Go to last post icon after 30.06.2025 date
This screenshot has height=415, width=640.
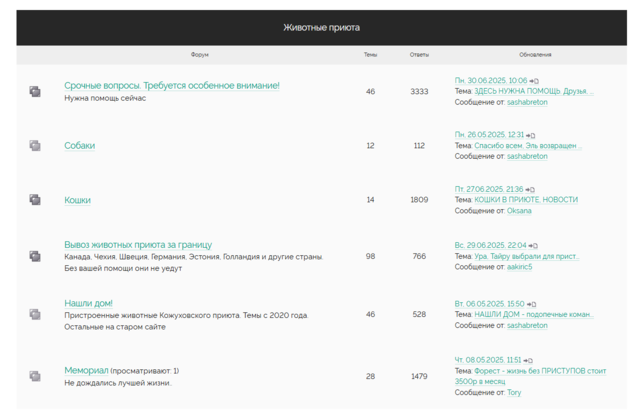[x=534, y=81]
